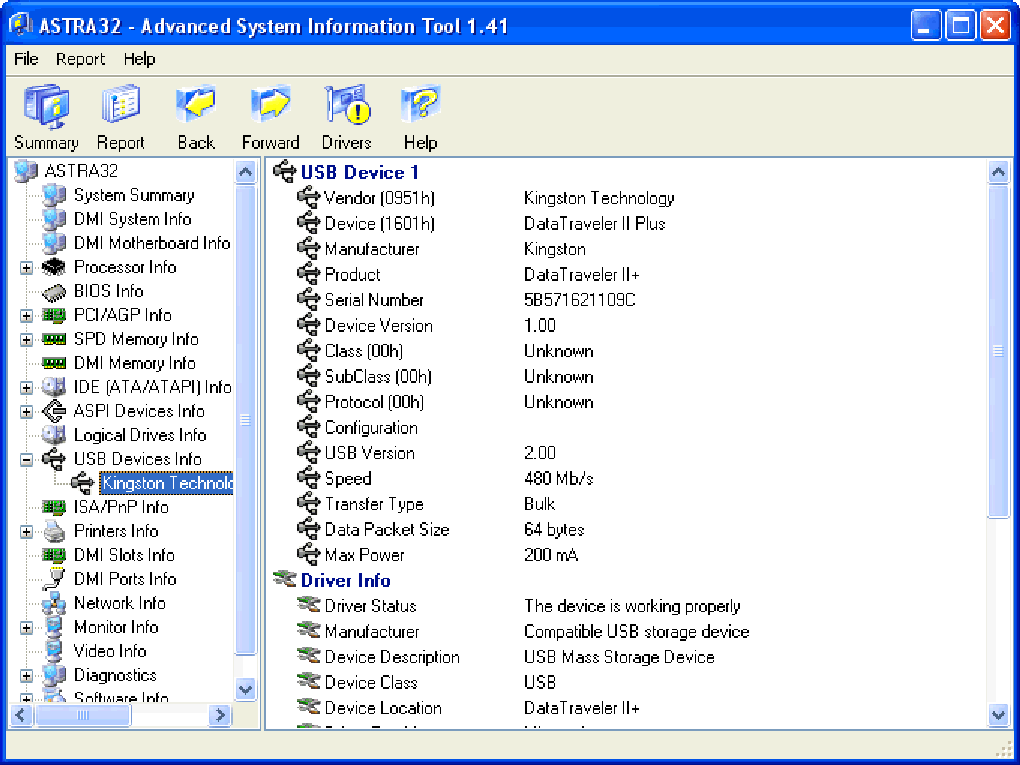Click the USB Devices Info icon
Viewport: 1020px width, 765px height.
[x=54, y=459]
